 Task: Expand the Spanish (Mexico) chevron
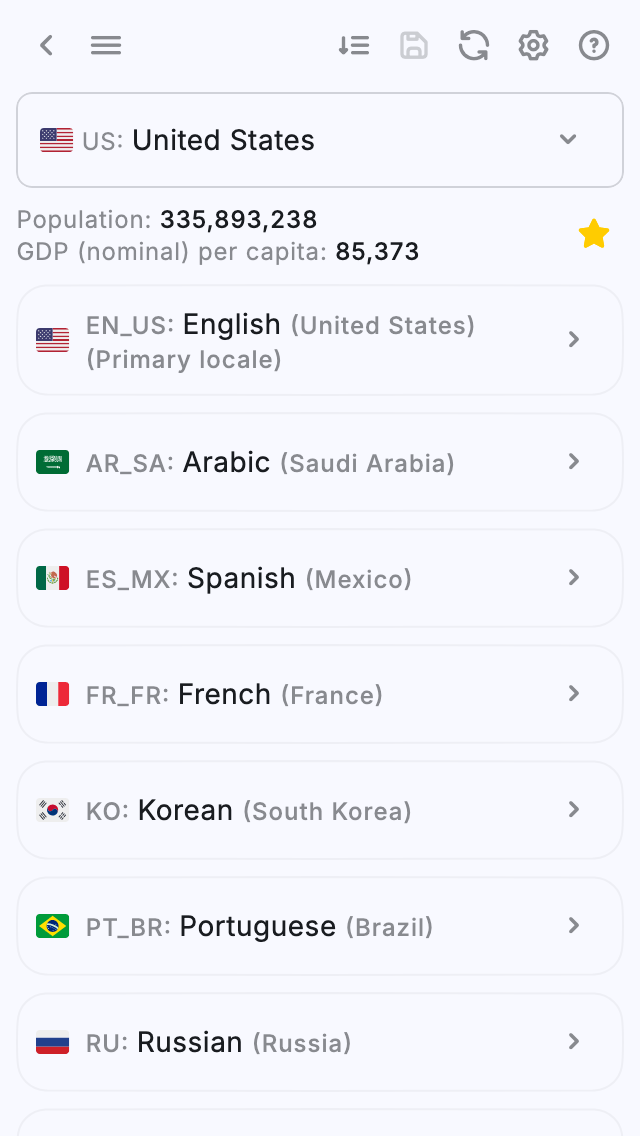[x=574, y=577]
